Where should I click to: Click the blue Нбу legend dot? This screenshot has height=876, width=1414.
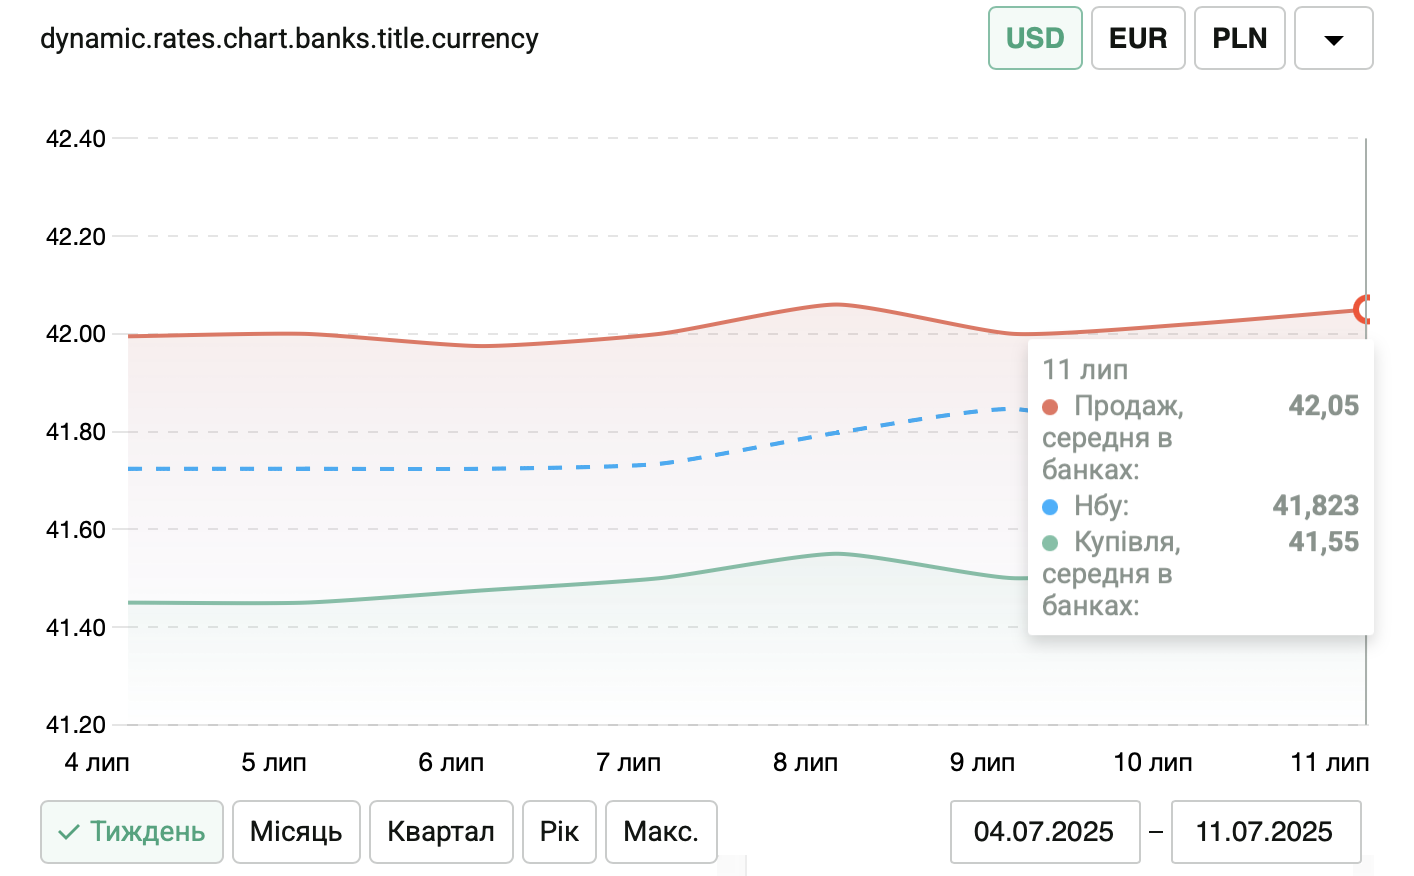pos(1050,507)
